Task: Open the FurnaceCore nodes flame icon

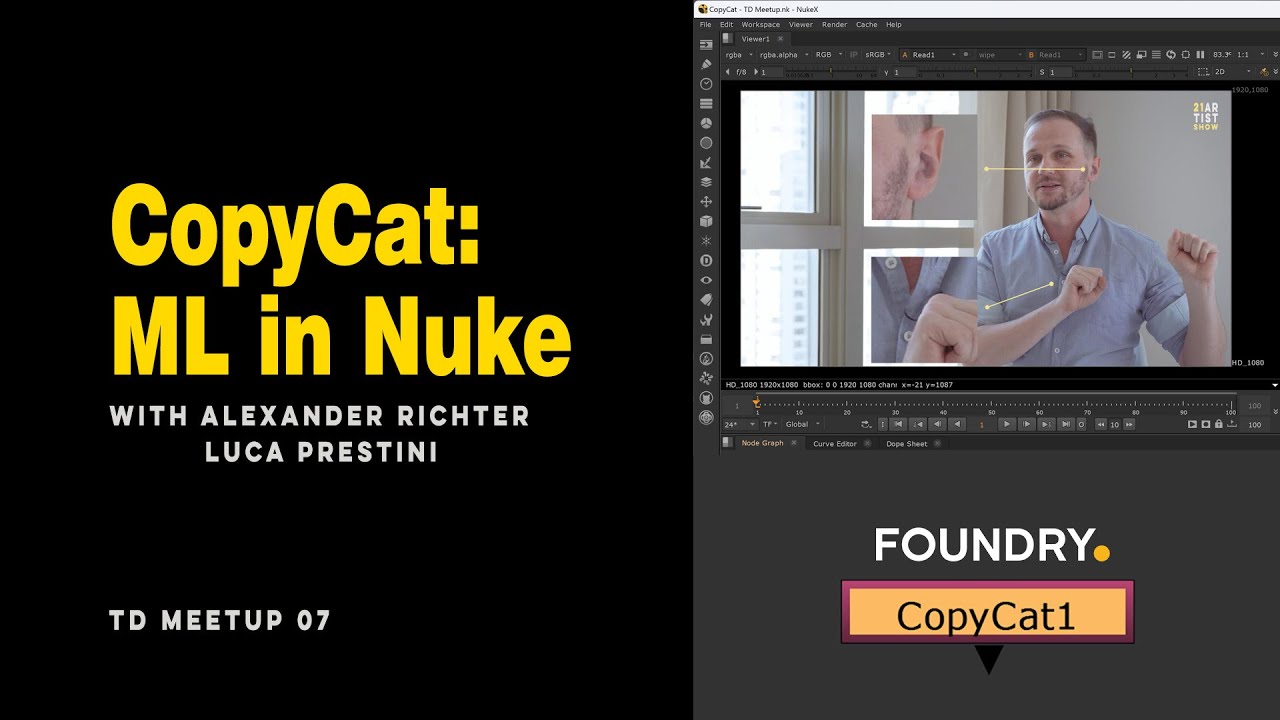Action: point(706,358)
